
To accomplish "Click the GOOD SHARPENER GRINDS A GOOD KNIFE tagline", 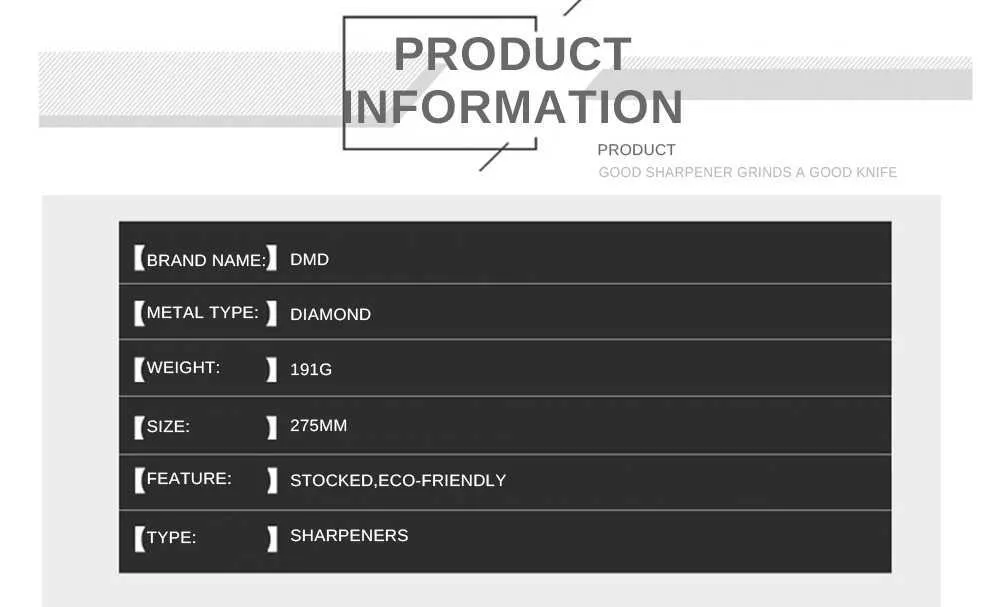I will pos(747,172).
